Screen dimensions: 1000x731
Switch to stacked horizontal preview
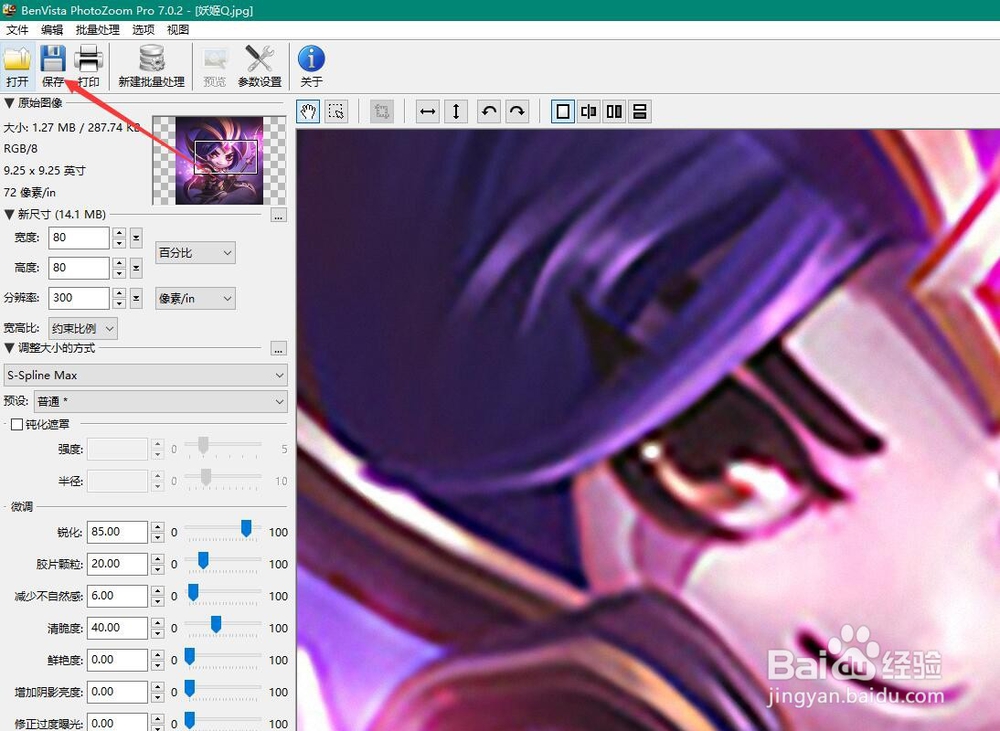(640, 112)
